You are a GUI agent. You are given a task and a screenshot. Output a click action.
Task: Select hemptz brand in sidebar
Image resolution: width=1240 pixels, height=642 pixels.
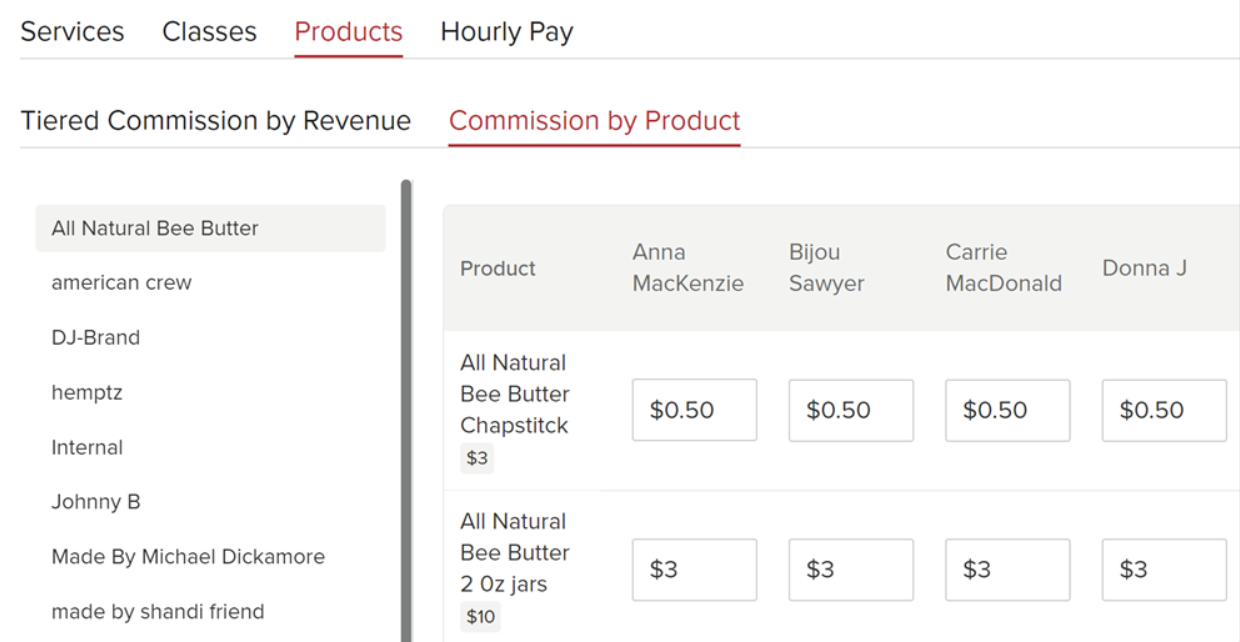point(87,393)
